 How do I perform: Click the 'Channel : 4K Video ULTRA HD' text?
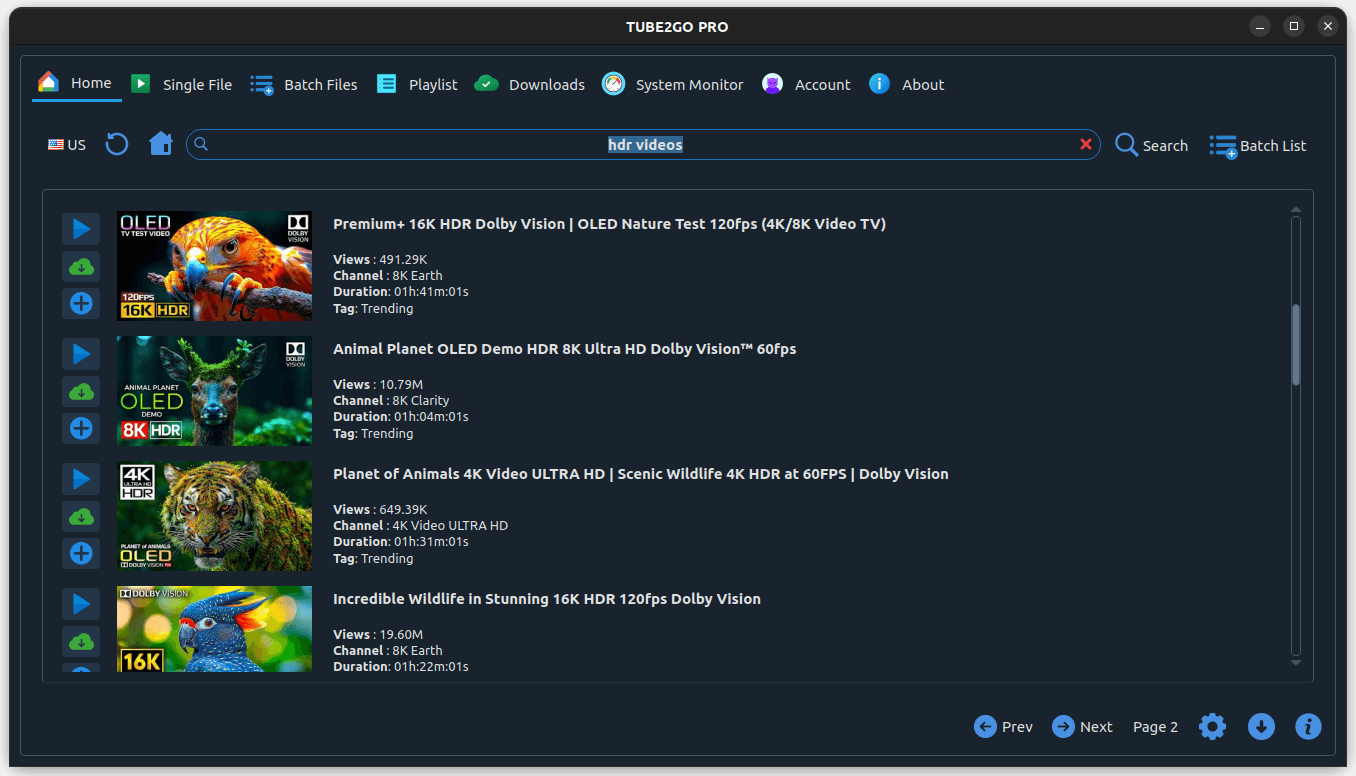420,526
